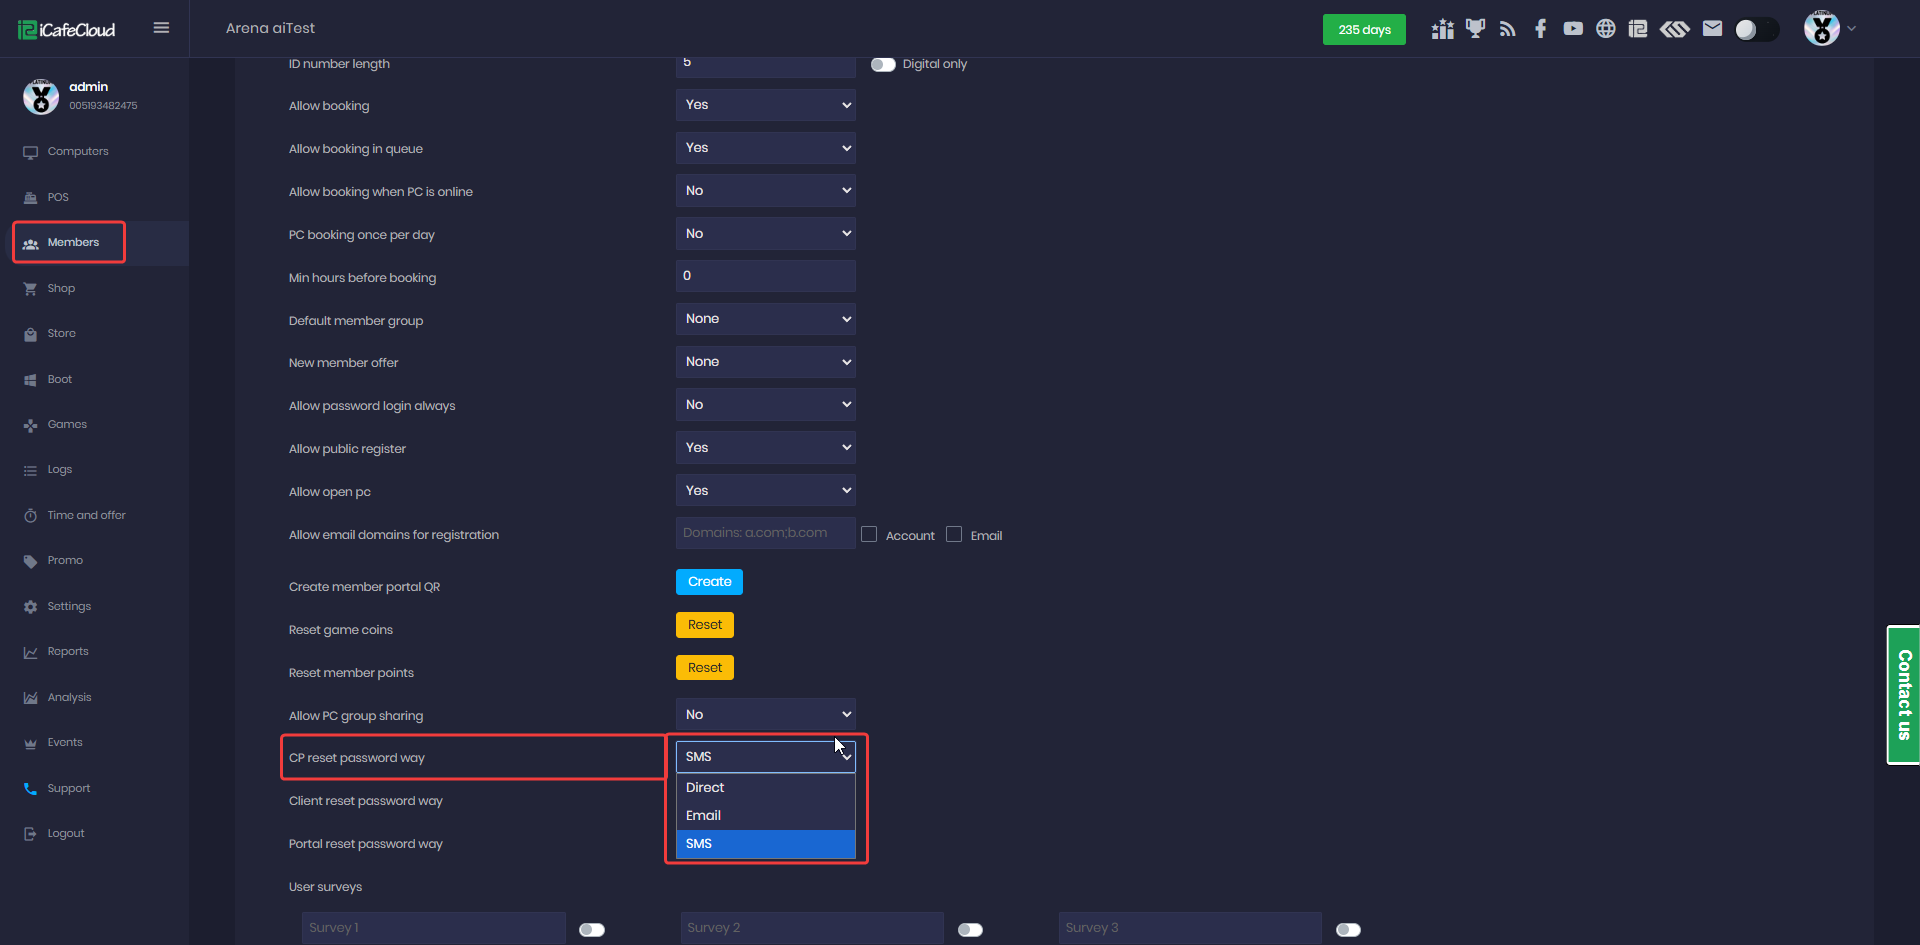Open the Allow PC group sharing dropdown
Screen dimensions: 1920x945
coord(766,715)
